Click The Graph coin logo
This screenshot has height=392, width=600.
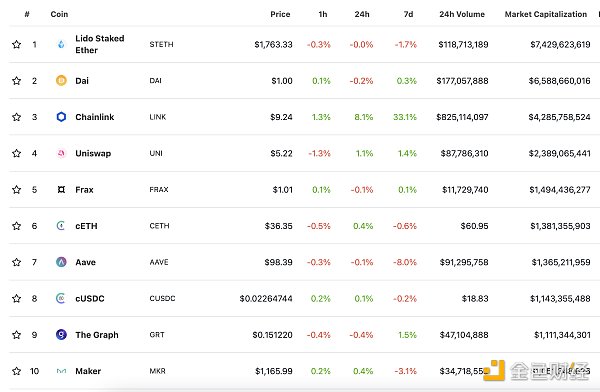(x=61, y=335)
